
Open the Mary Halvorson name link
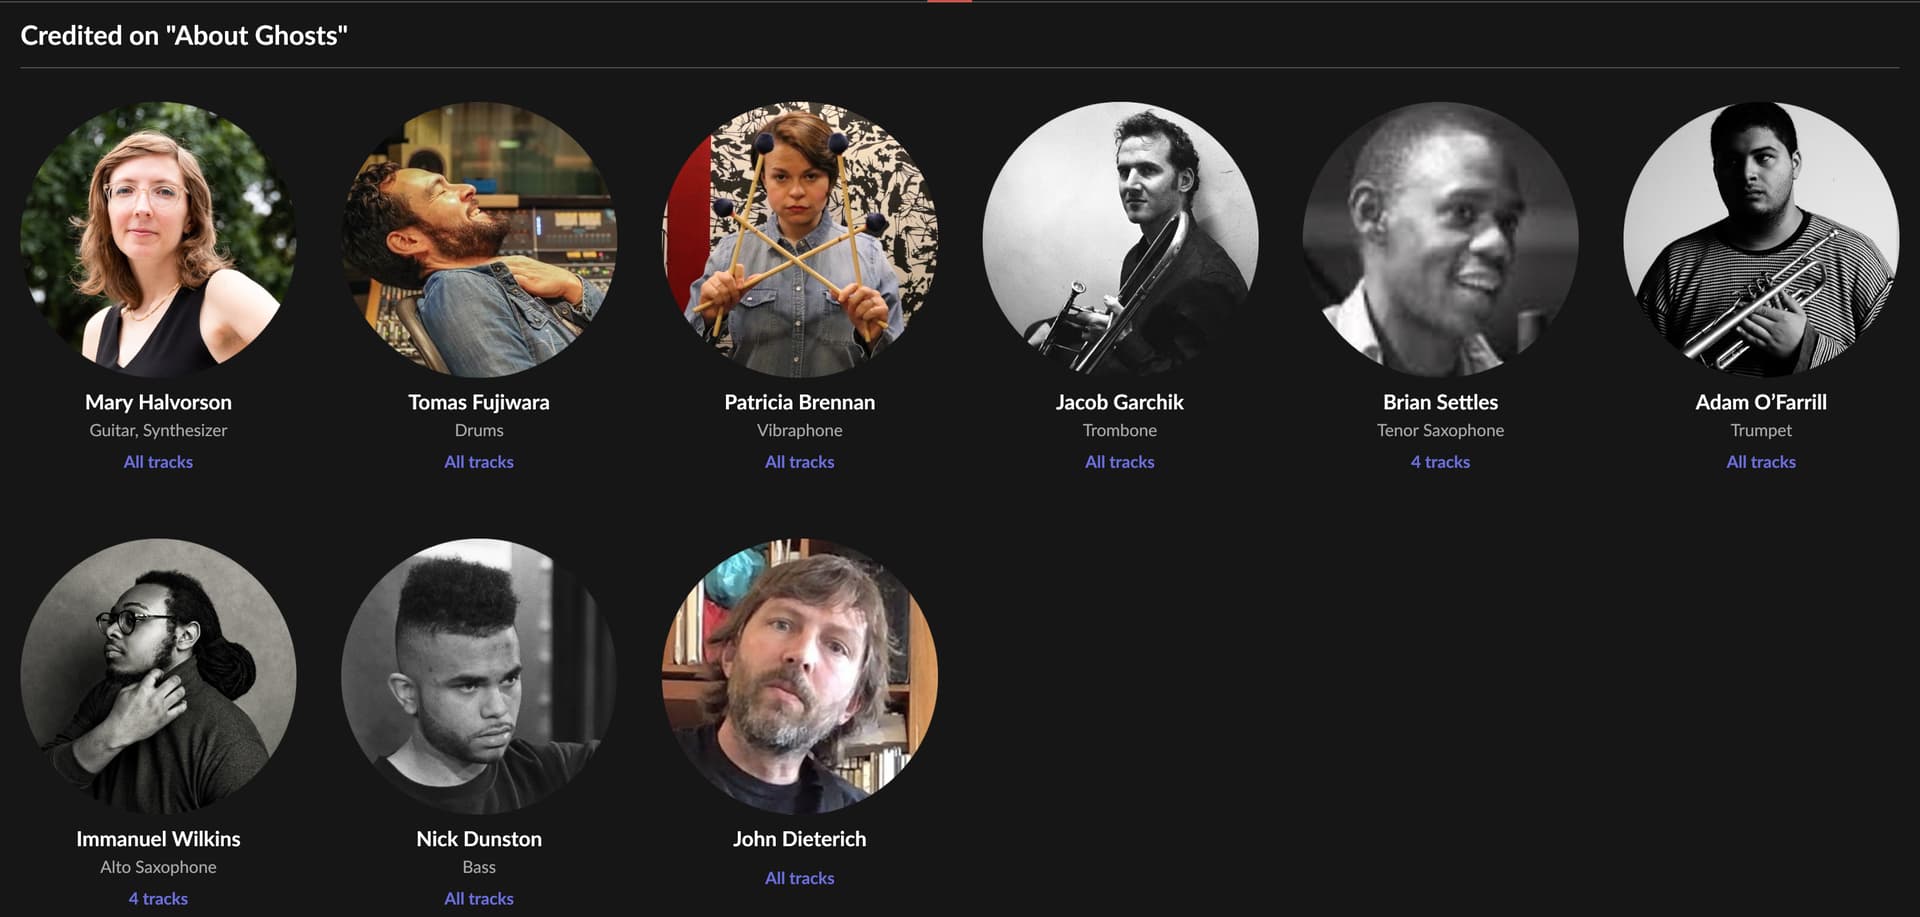pyautogui.click(x=158, y=402)
